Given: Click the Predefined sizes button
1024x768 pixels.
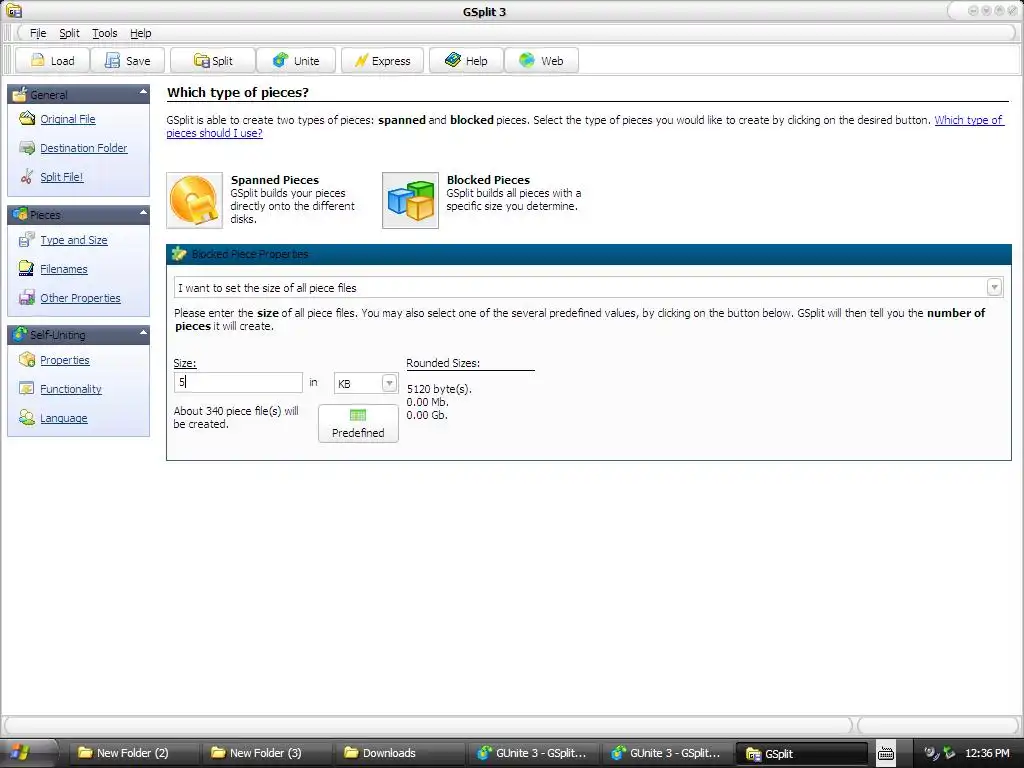Looking at the screenshot, I should pyautogui.click(x=358, y=423).
